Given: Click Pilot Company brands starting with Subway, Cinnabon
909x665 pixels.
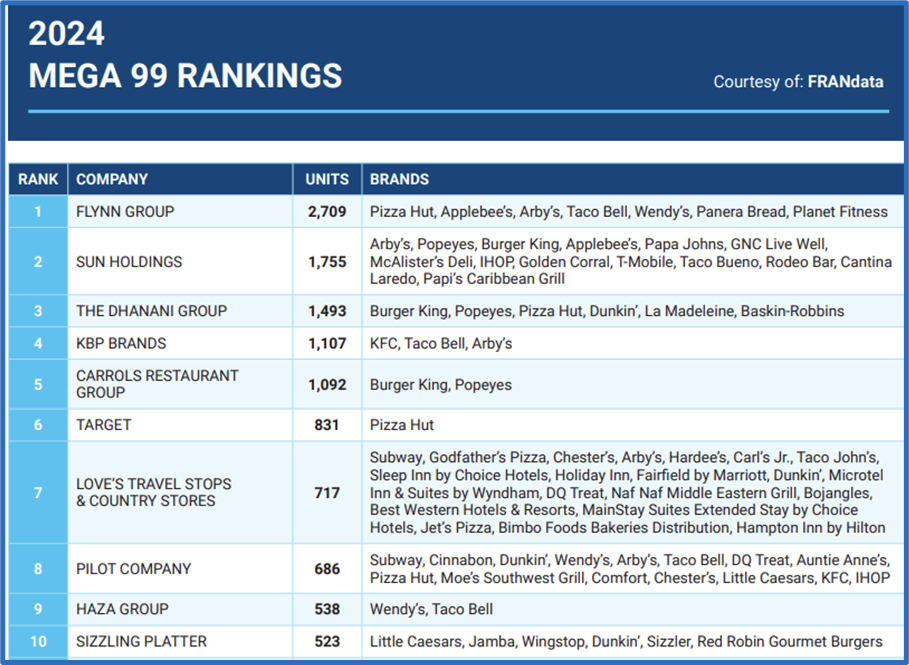Looking at the screenshot, I should [x=632, y=569].
